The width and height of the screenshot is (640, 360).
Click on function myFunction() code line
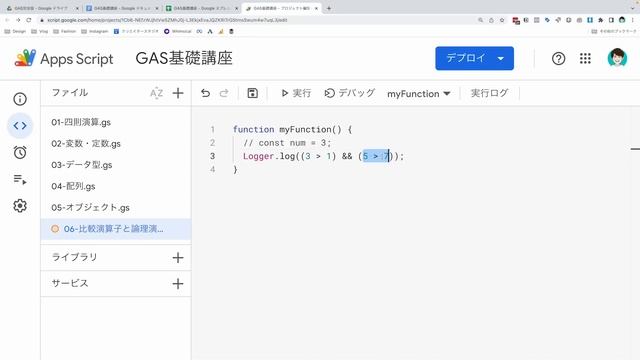point(292,129)
